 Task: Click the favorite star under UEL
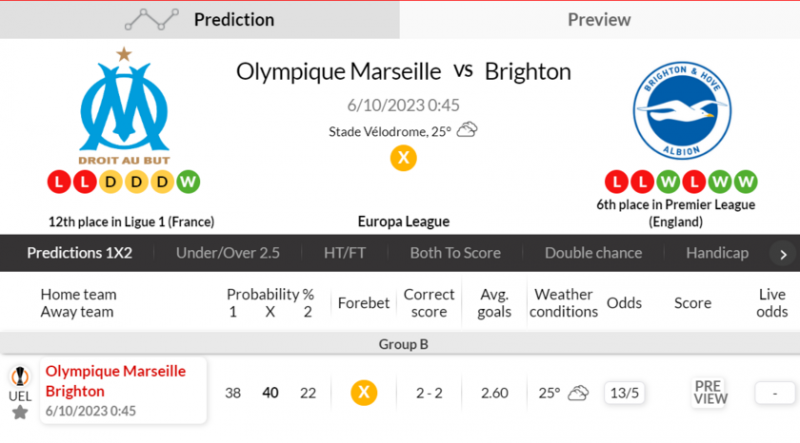(20, 412)
